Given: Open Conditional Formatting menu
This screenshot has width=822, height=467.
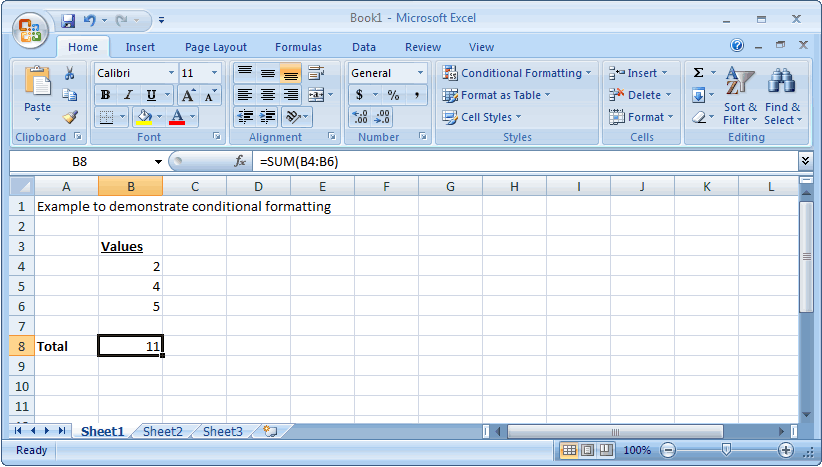Looking at the screenshot, I should pyautogui.click(x=516, y=73).
